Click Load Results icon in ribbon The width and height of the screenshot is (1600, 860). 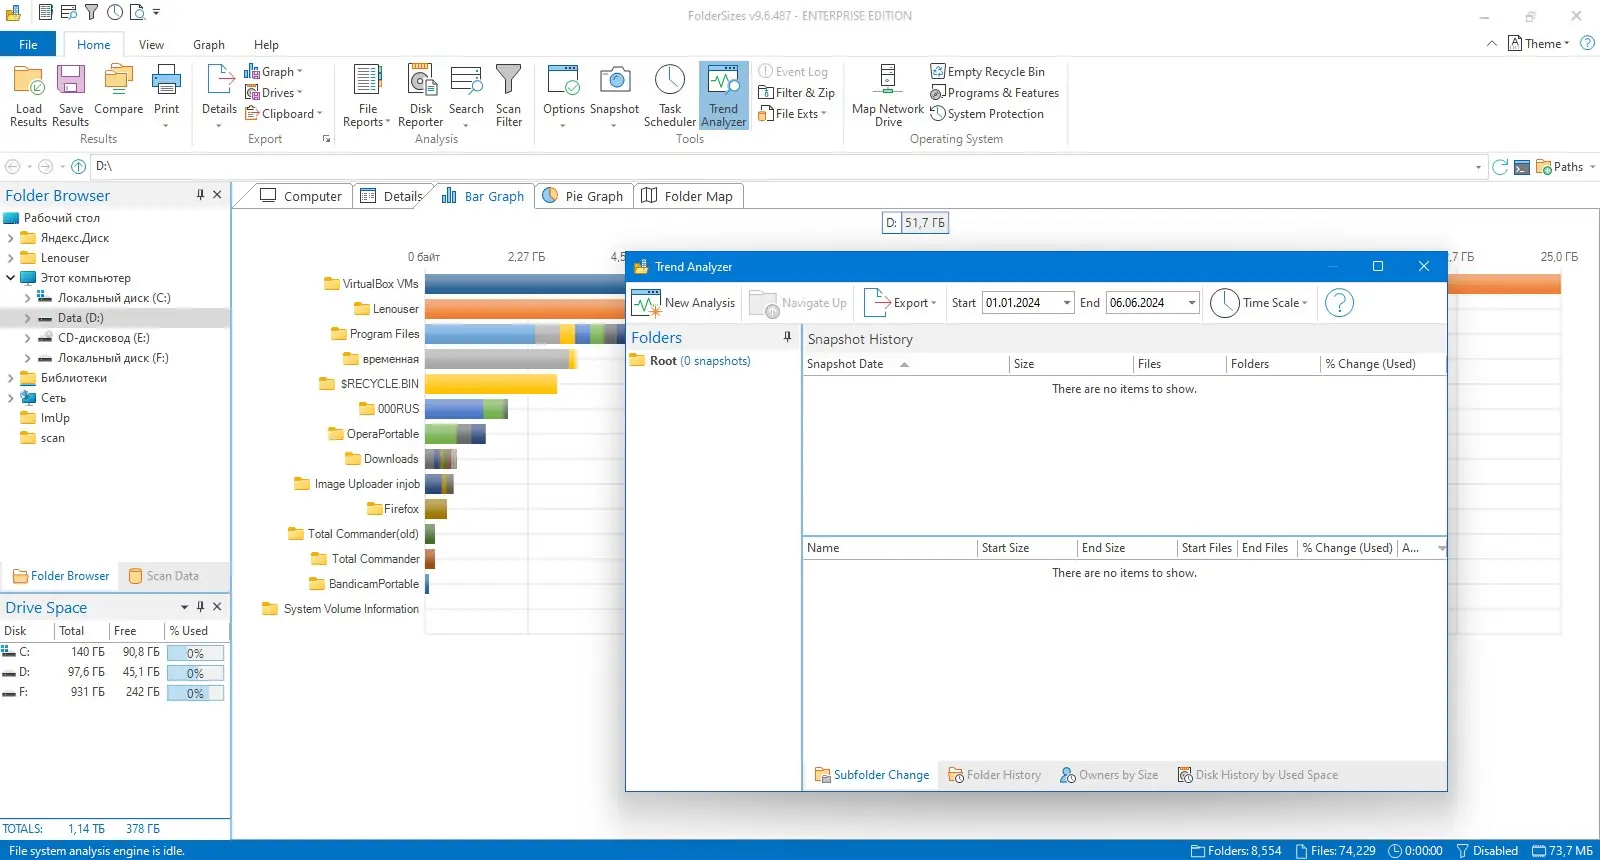28,96
